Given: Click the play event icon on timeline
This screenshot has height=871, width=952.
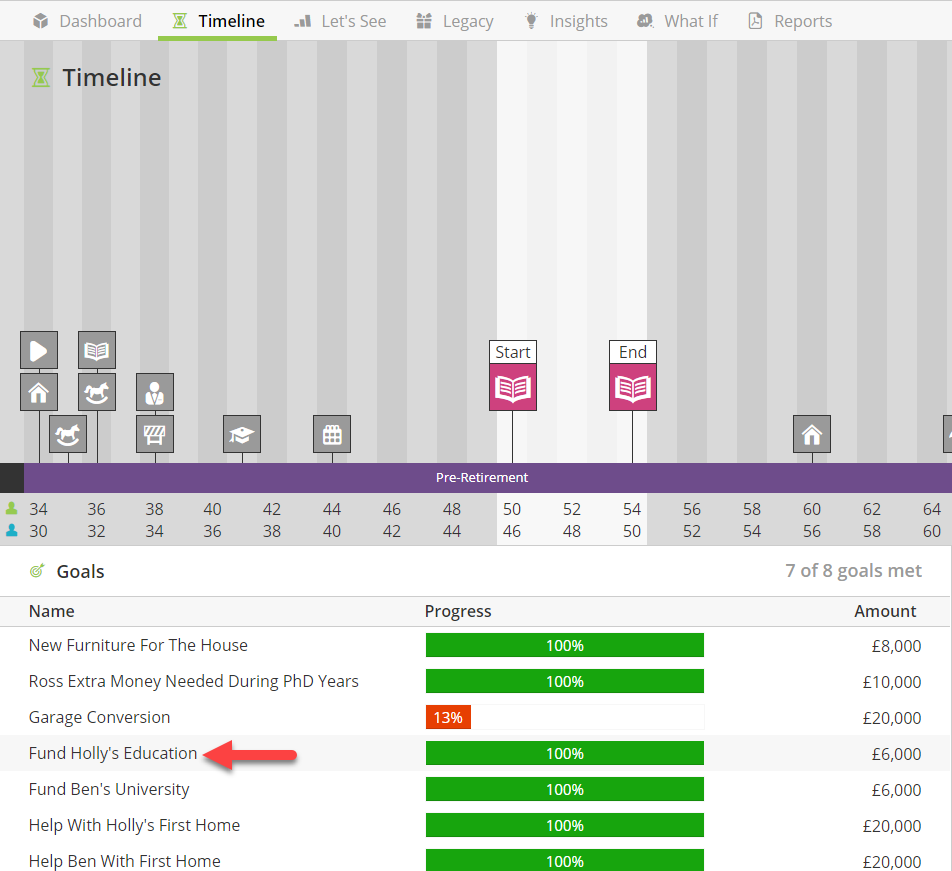Looking at the screenshot, I should coord(39,350).
